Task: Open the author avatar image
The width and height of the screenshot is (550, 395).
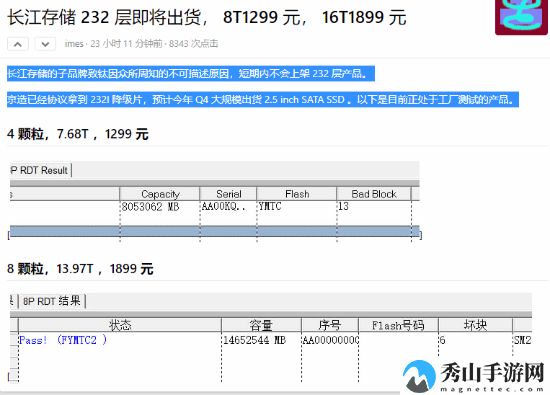Action: (522, 17)
